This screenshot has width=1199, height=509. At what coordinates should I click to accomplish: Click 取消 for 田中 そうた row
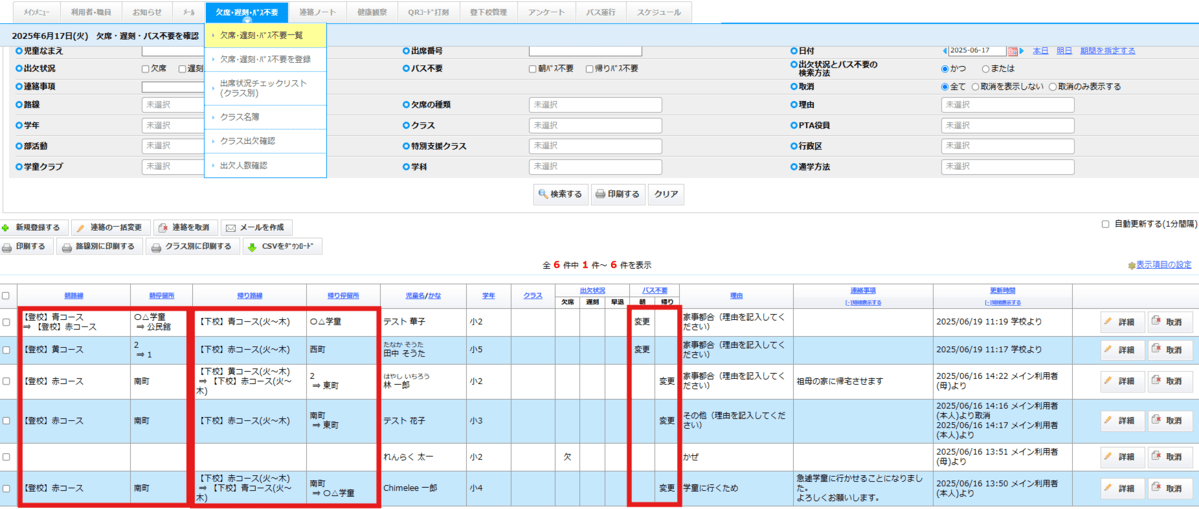1170,349
